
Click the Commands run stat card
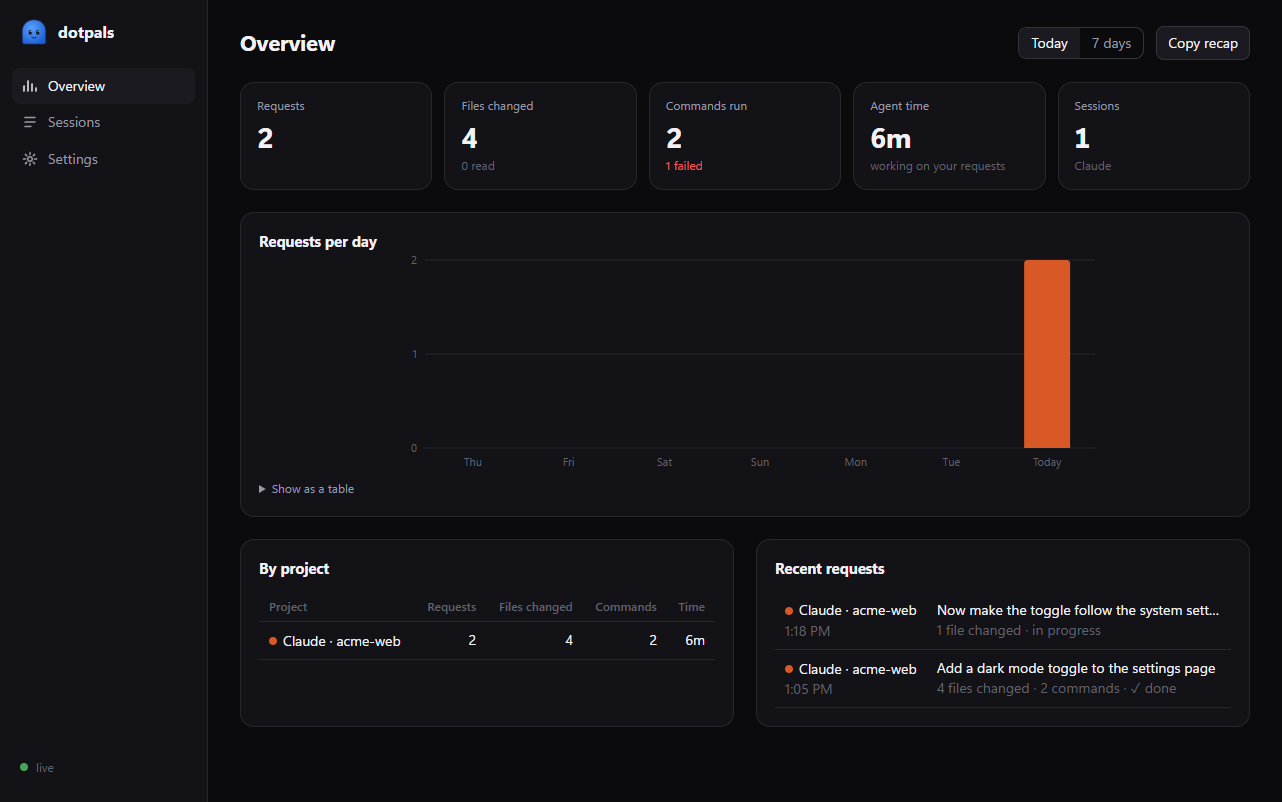click(745, 136)
